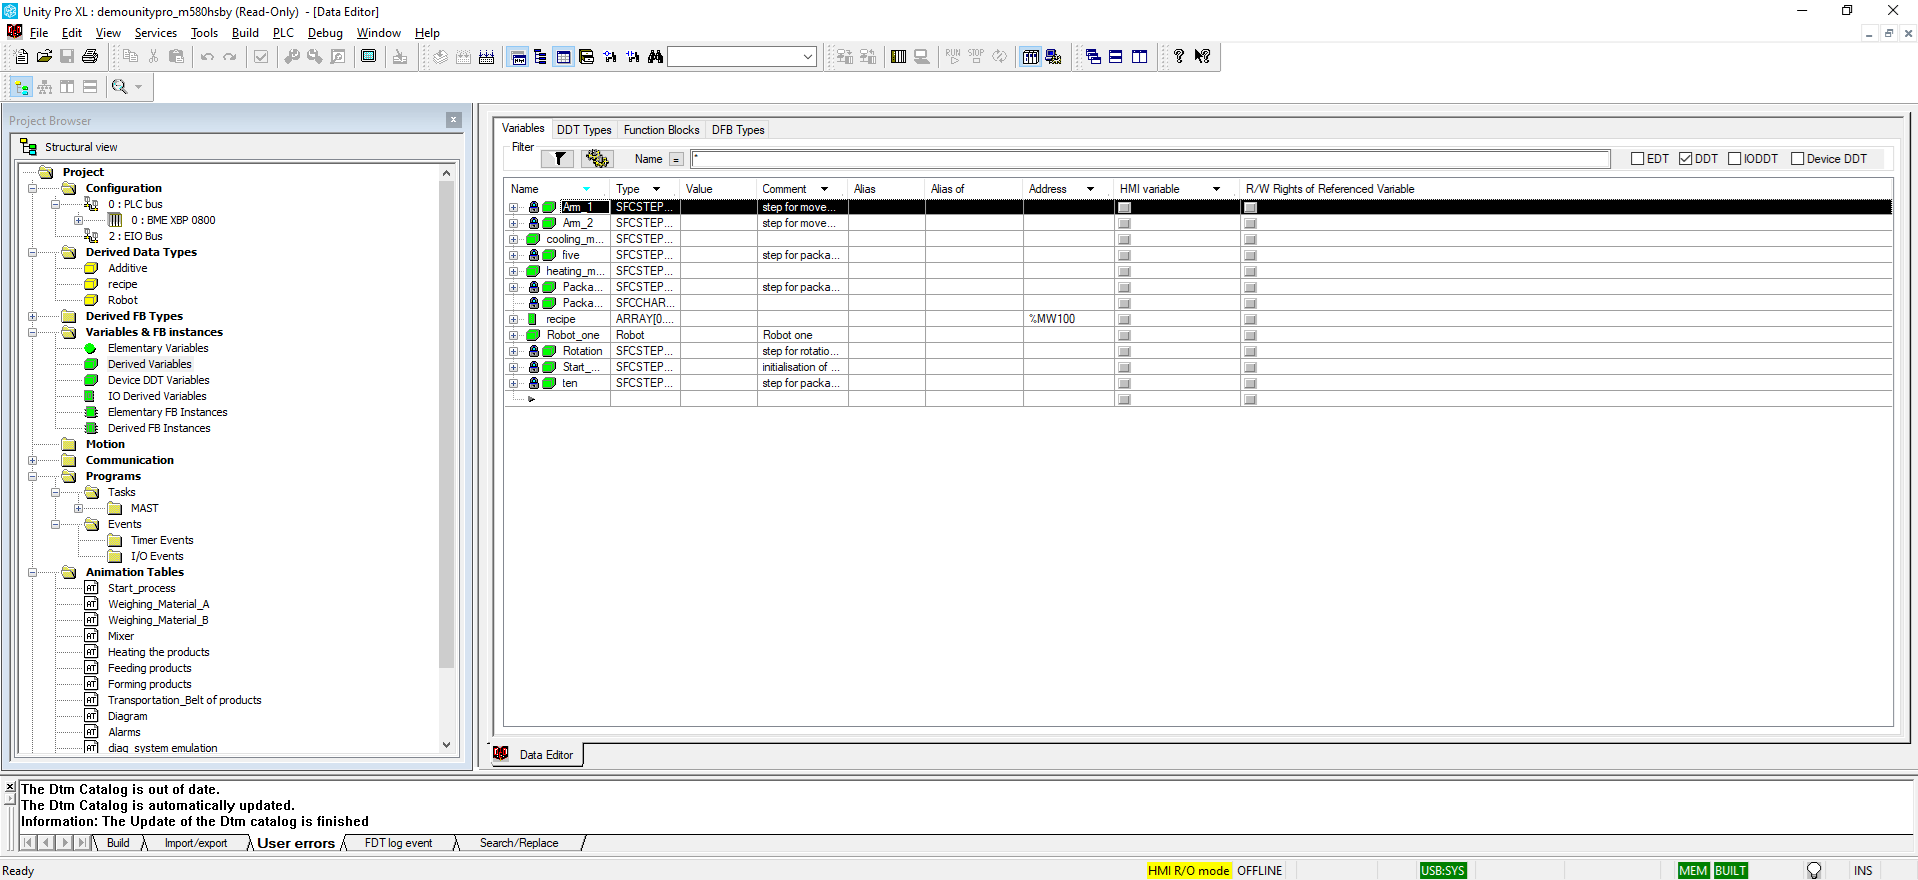Select the Mixer animation table
Viewport: 1918px width, 880px height.
pos(121,636)
